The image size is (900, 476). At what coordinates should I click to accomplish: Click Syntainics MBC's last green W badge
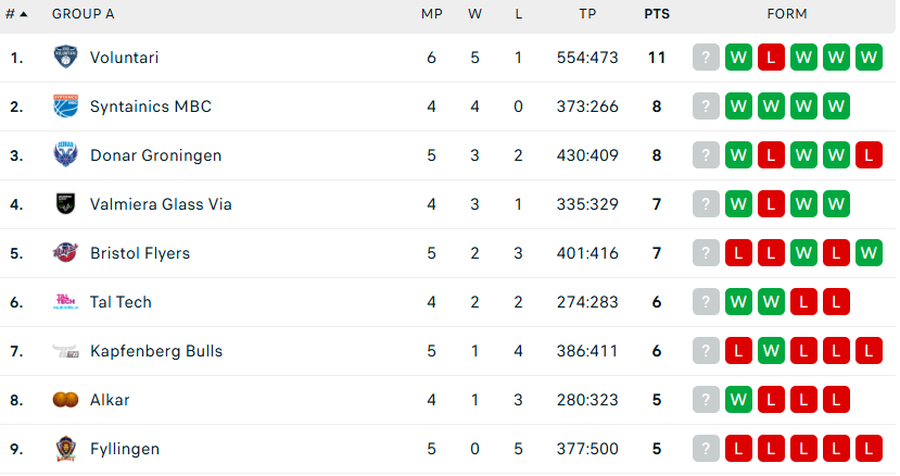tap(836, 106)
